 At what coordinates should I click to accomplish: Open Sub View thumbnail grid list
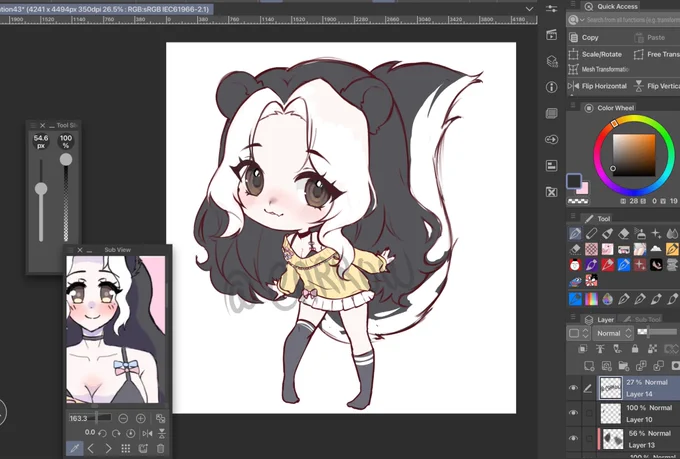[126, 449]
